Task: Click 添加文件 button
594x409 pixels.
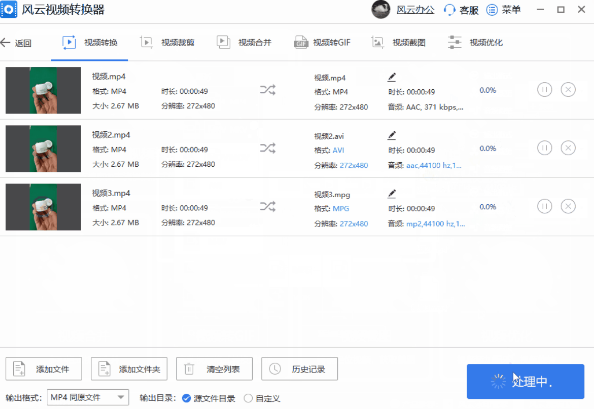Action: (x=44, y=369)
